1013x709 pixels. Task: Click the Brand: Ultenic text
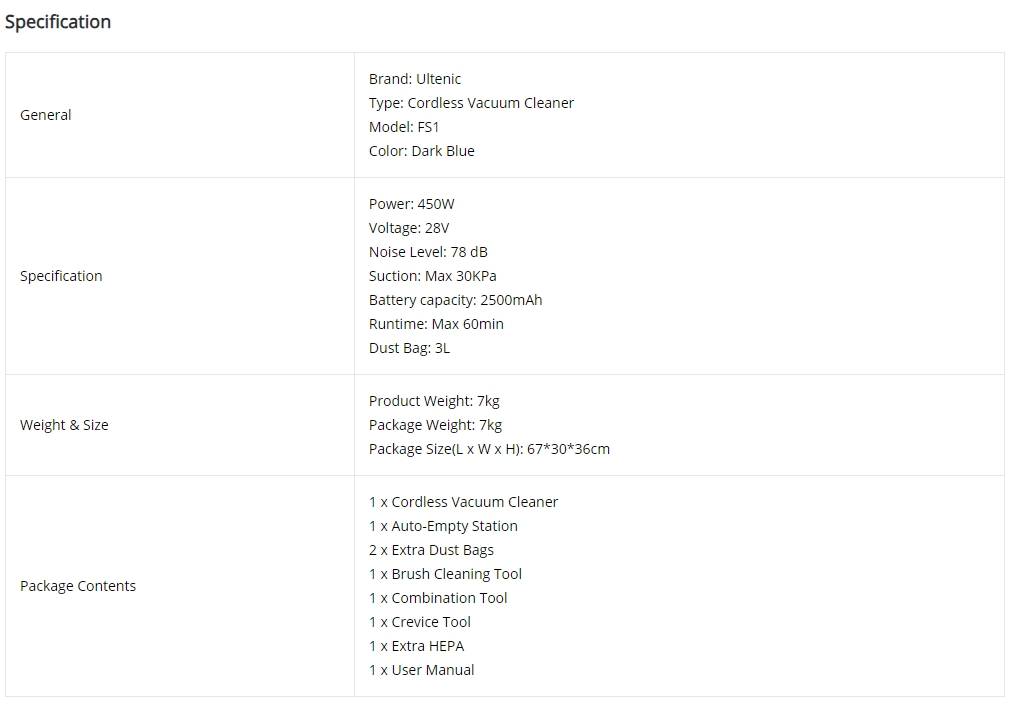415,79
